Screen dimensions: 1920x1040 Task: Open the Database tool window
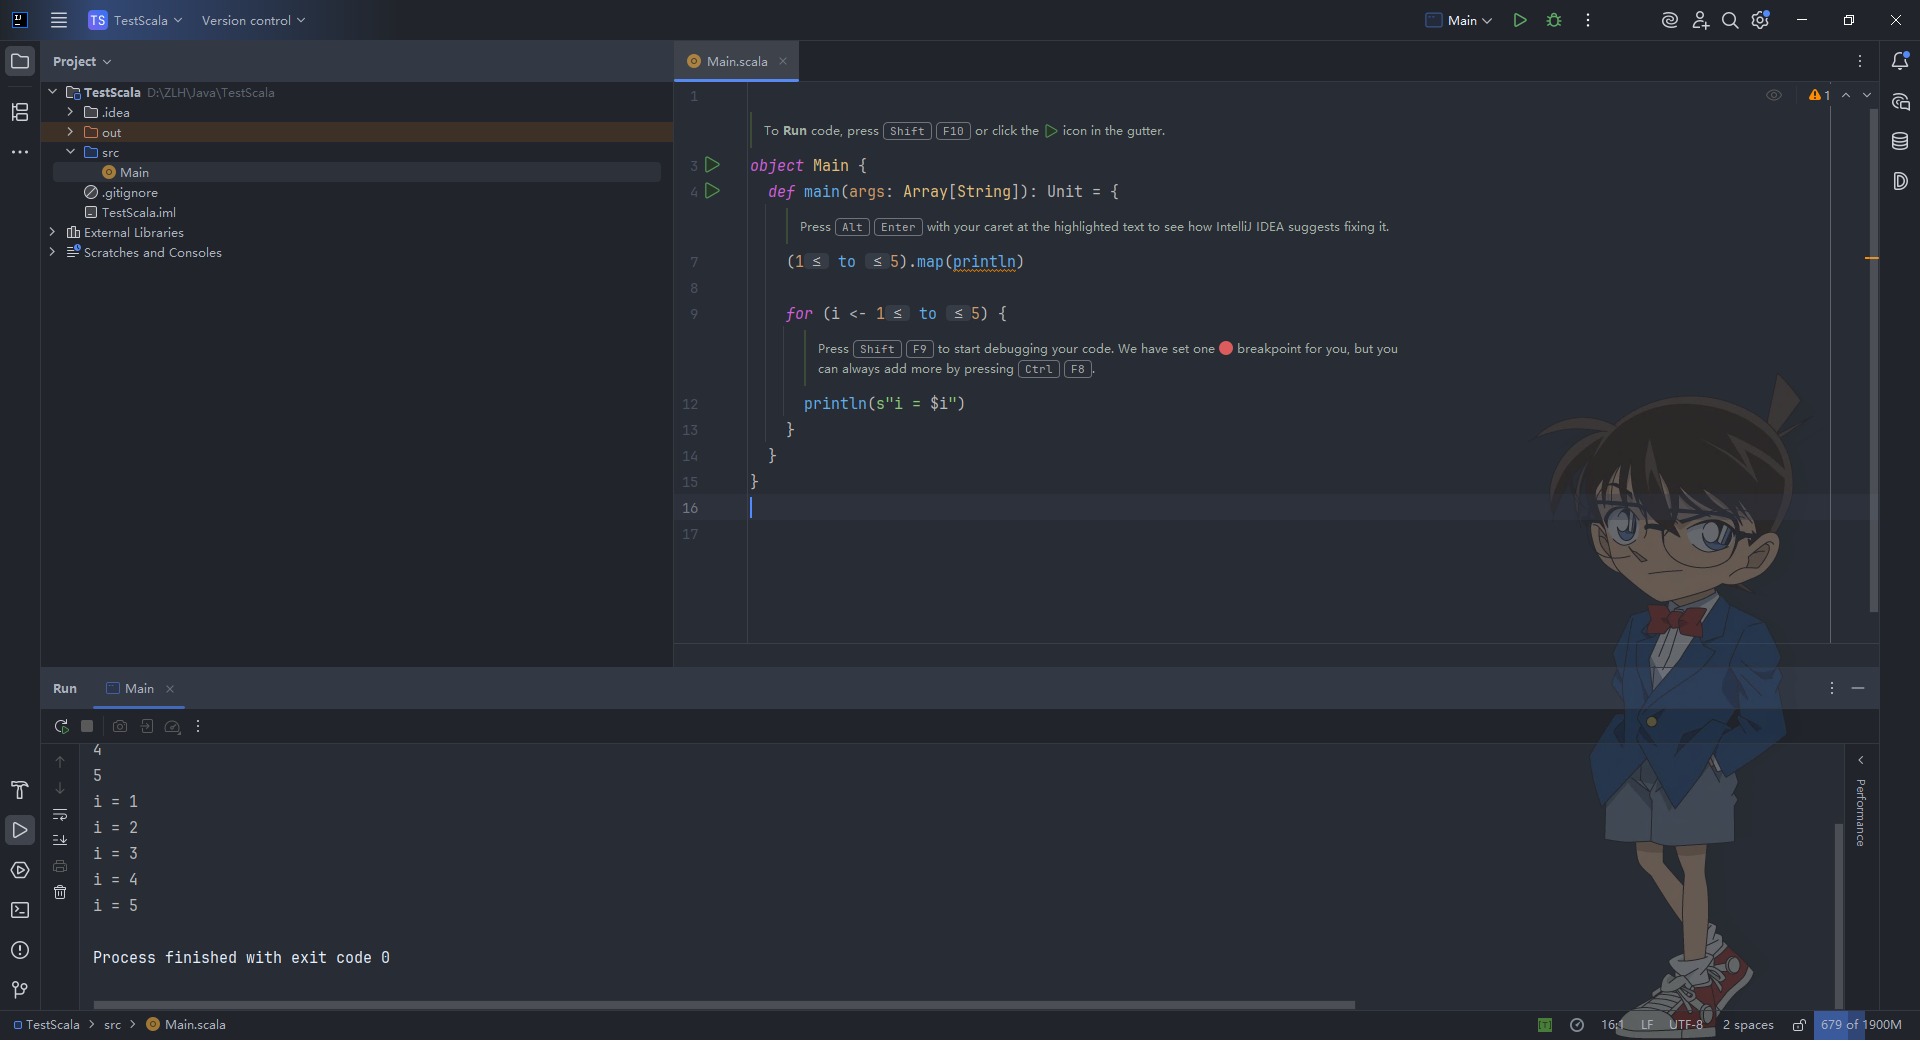[x=1900, y=141]
